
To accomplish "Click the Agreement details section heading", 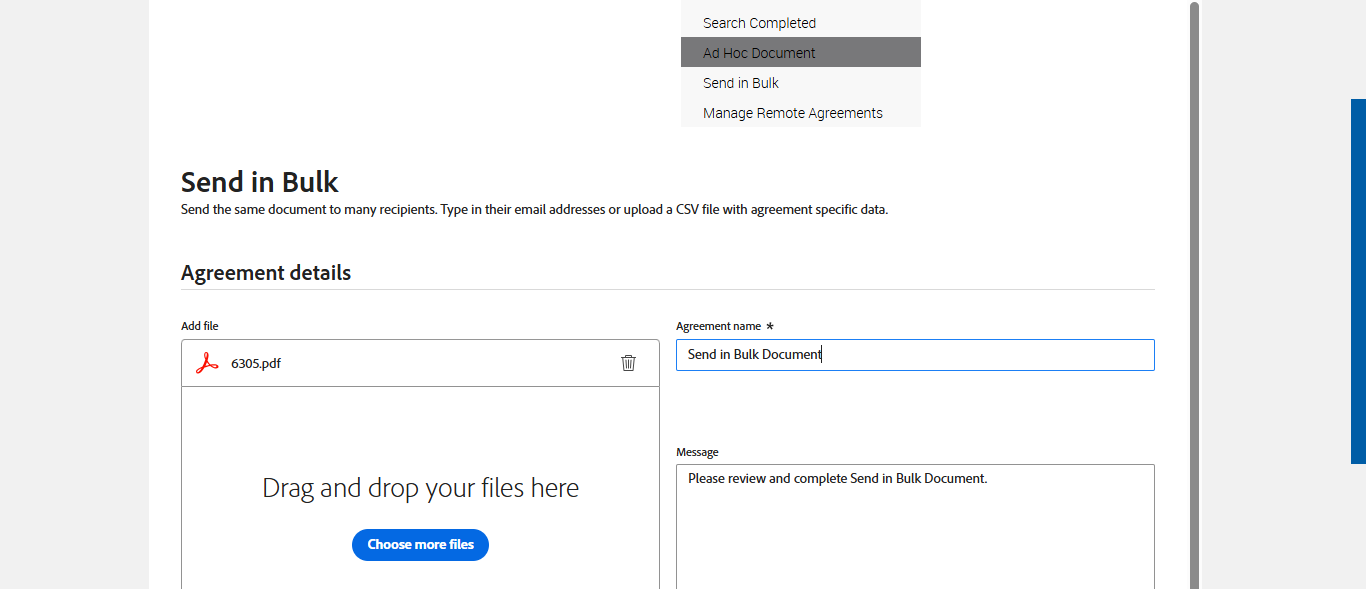I will point(266,273).
